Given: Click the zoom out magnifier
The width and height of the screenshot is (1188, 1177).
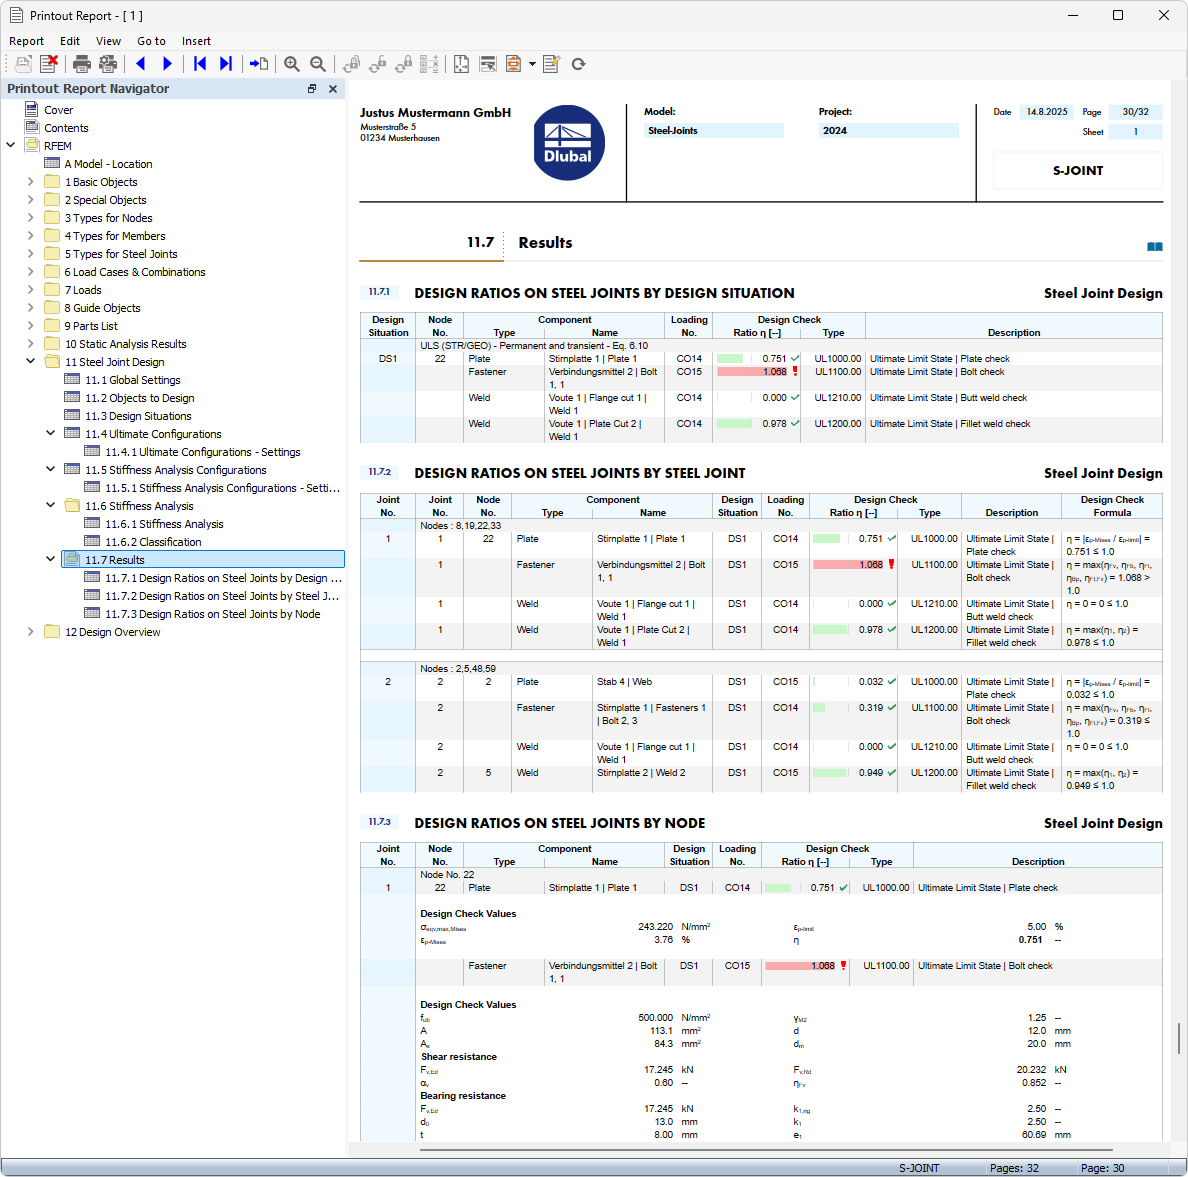Looking at the screenshot, I should [318, 64].
